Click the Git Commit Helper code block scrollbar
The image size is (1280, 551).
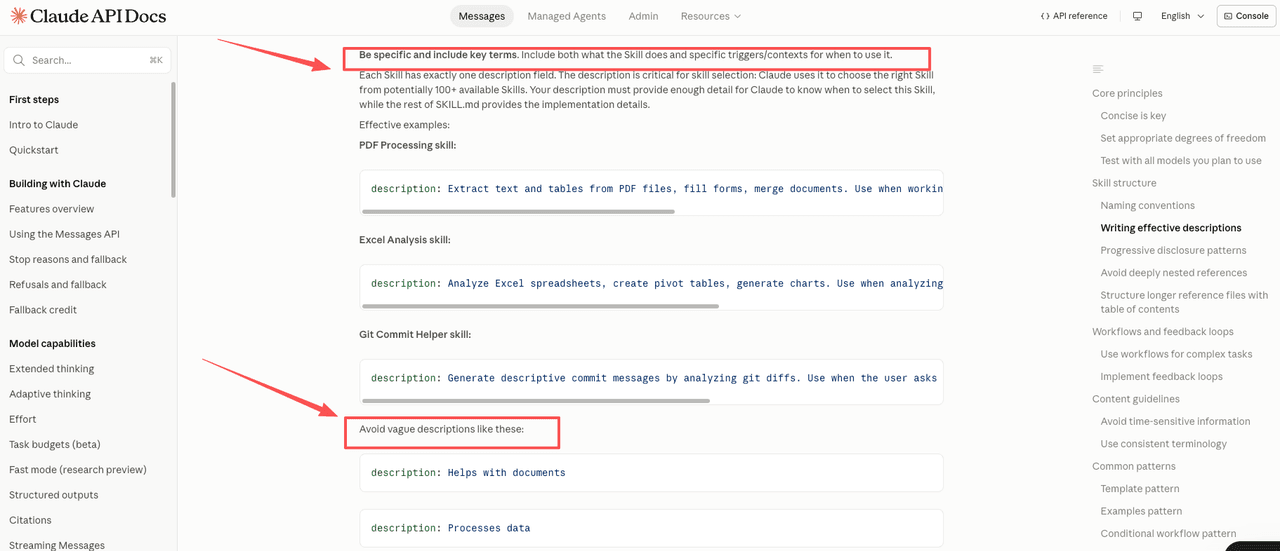coord(536,400)
